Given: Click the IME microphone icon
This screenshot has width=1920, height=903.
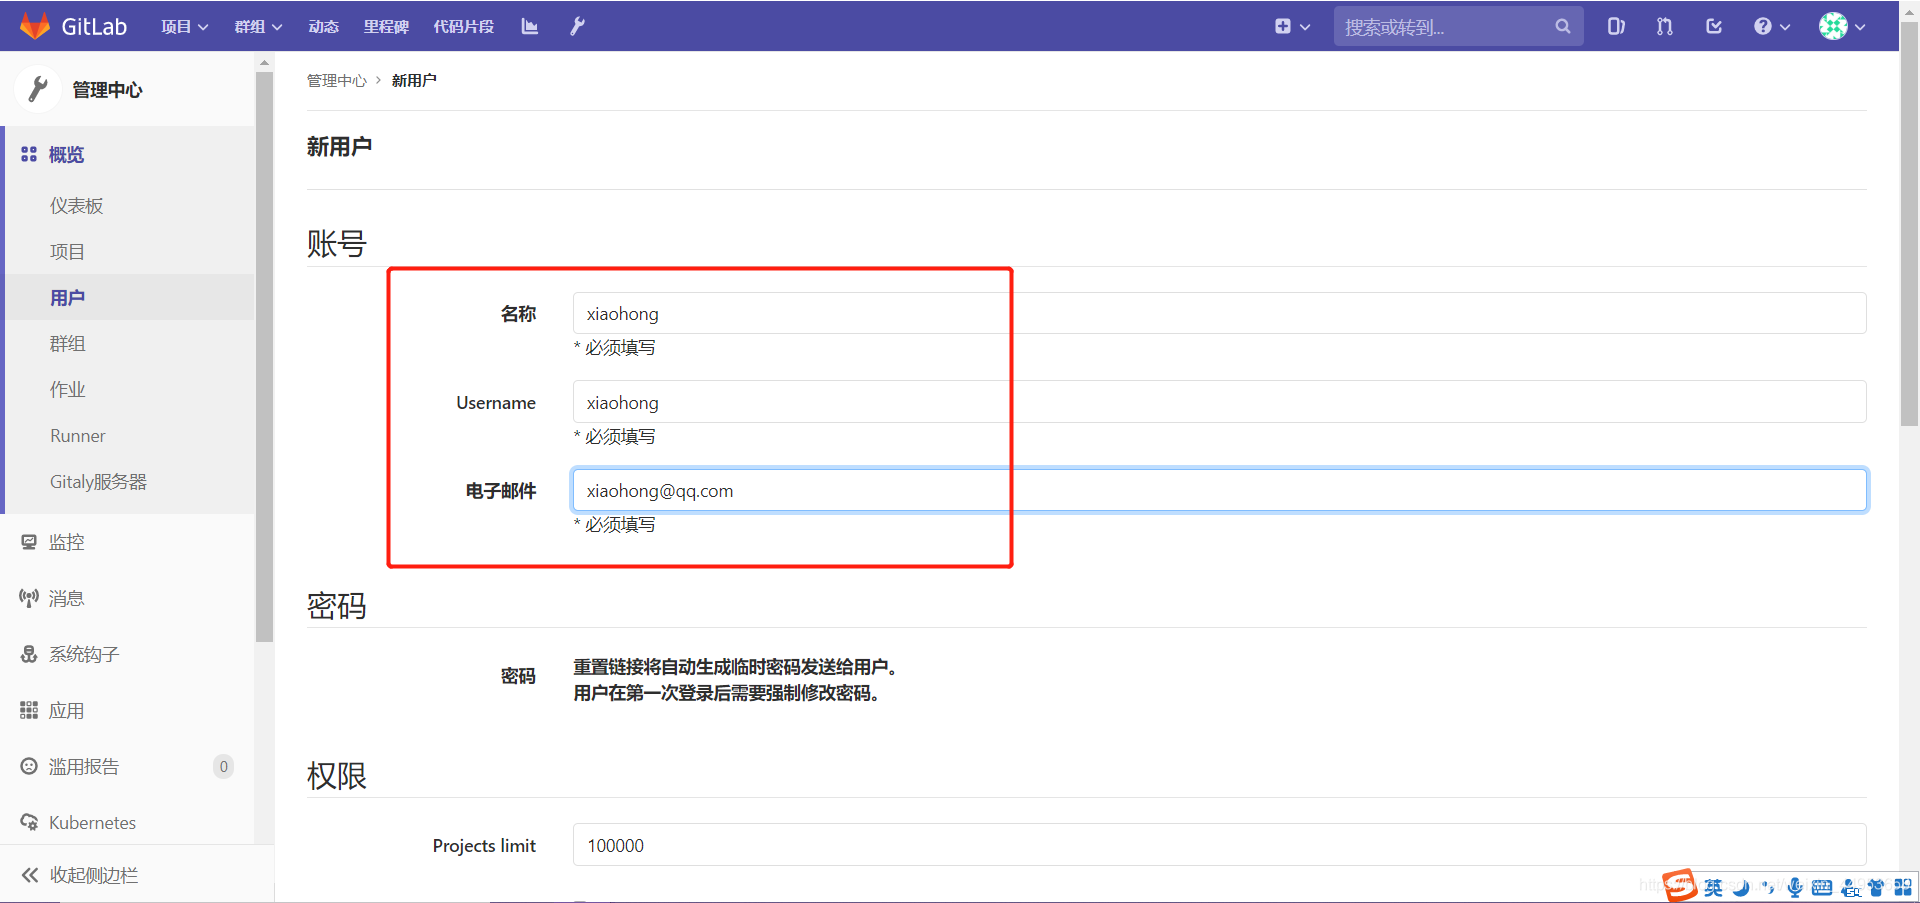Looking at the screenshot, I should [x=1795, y=887].
